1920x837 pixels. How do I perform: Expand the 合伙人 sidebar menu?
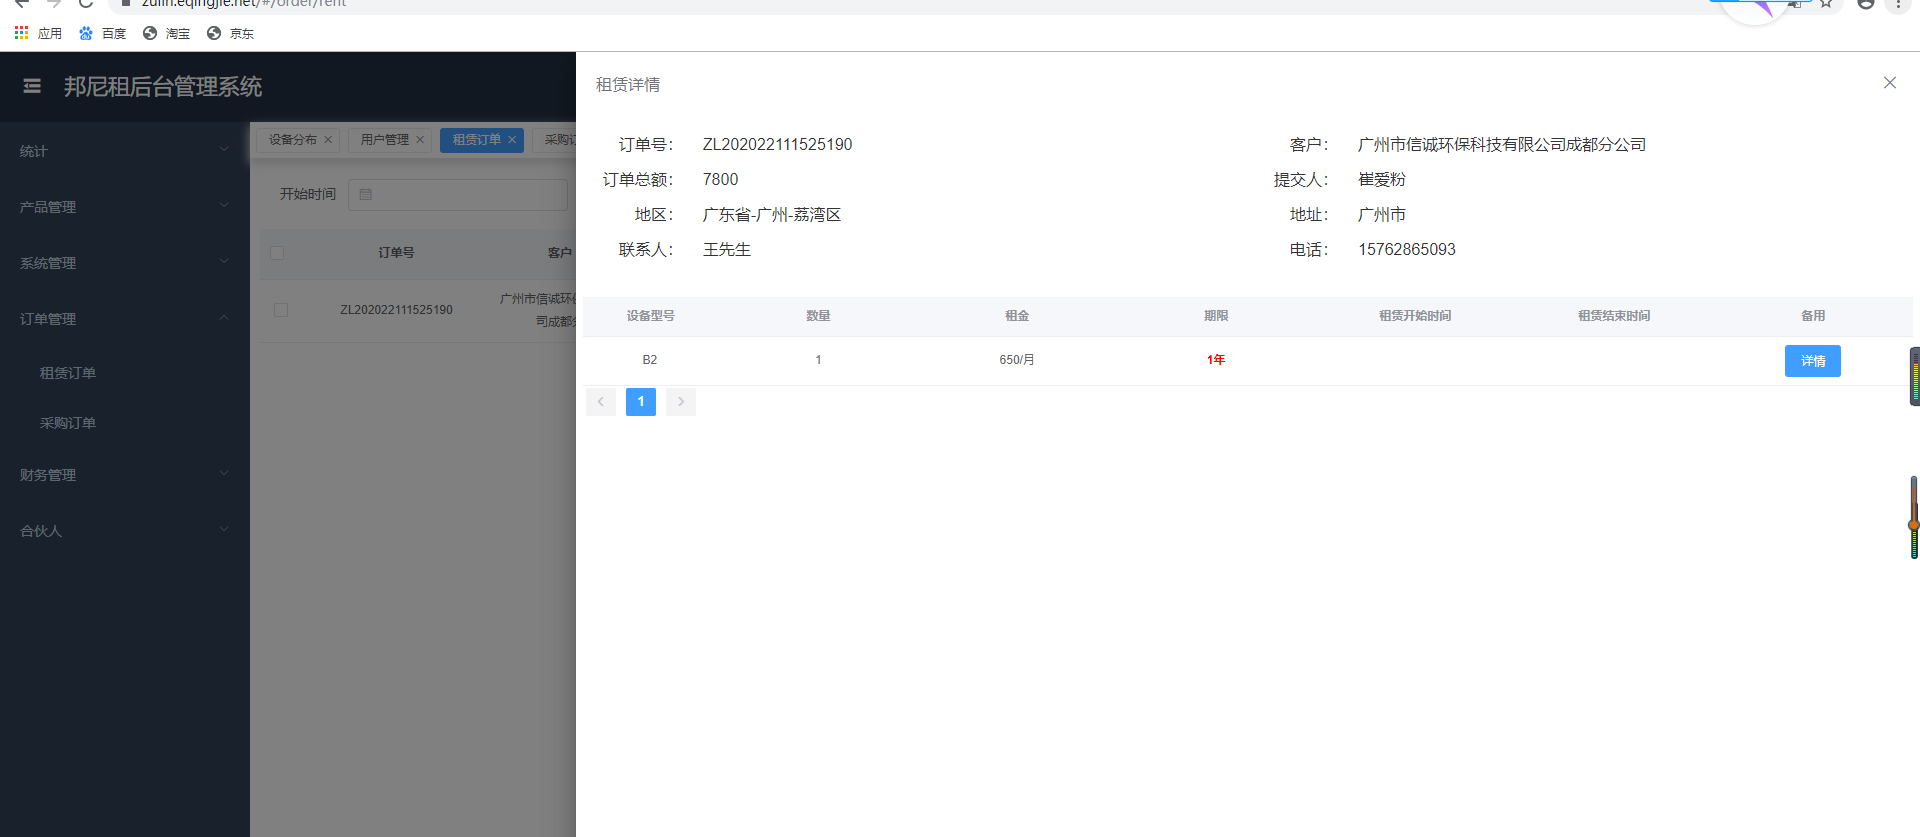click(125, 531)
